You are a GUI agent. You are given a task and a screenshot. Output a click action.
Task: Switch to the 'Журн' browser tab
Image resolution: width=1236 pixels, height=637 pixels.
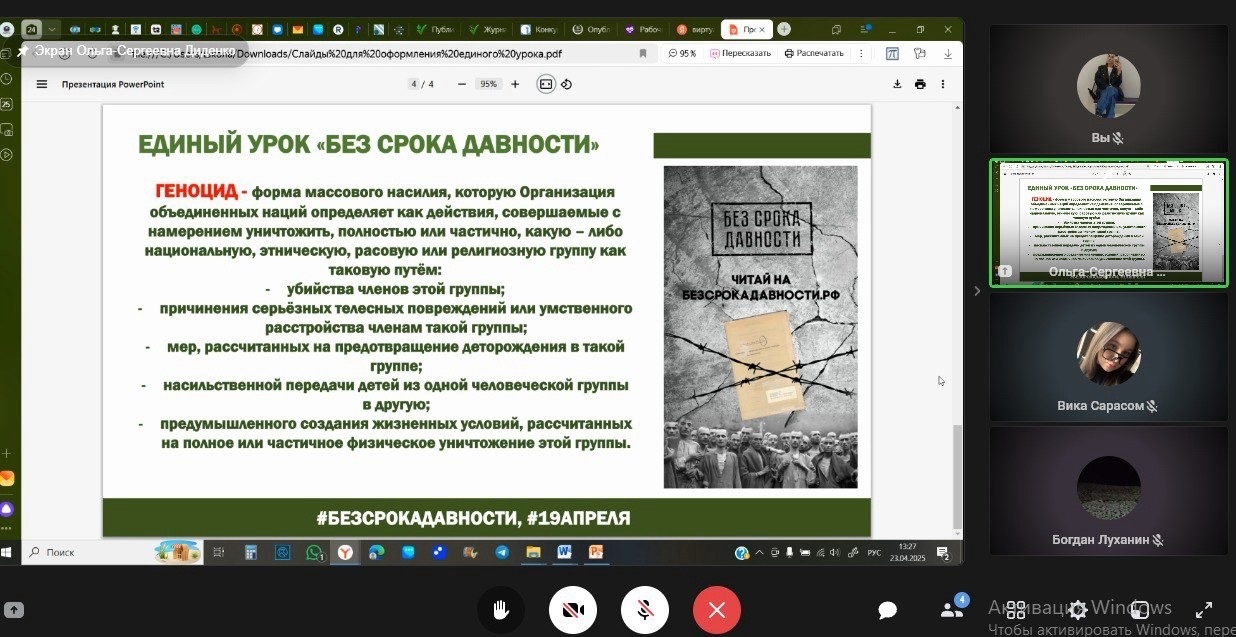[x=489, y=29]
